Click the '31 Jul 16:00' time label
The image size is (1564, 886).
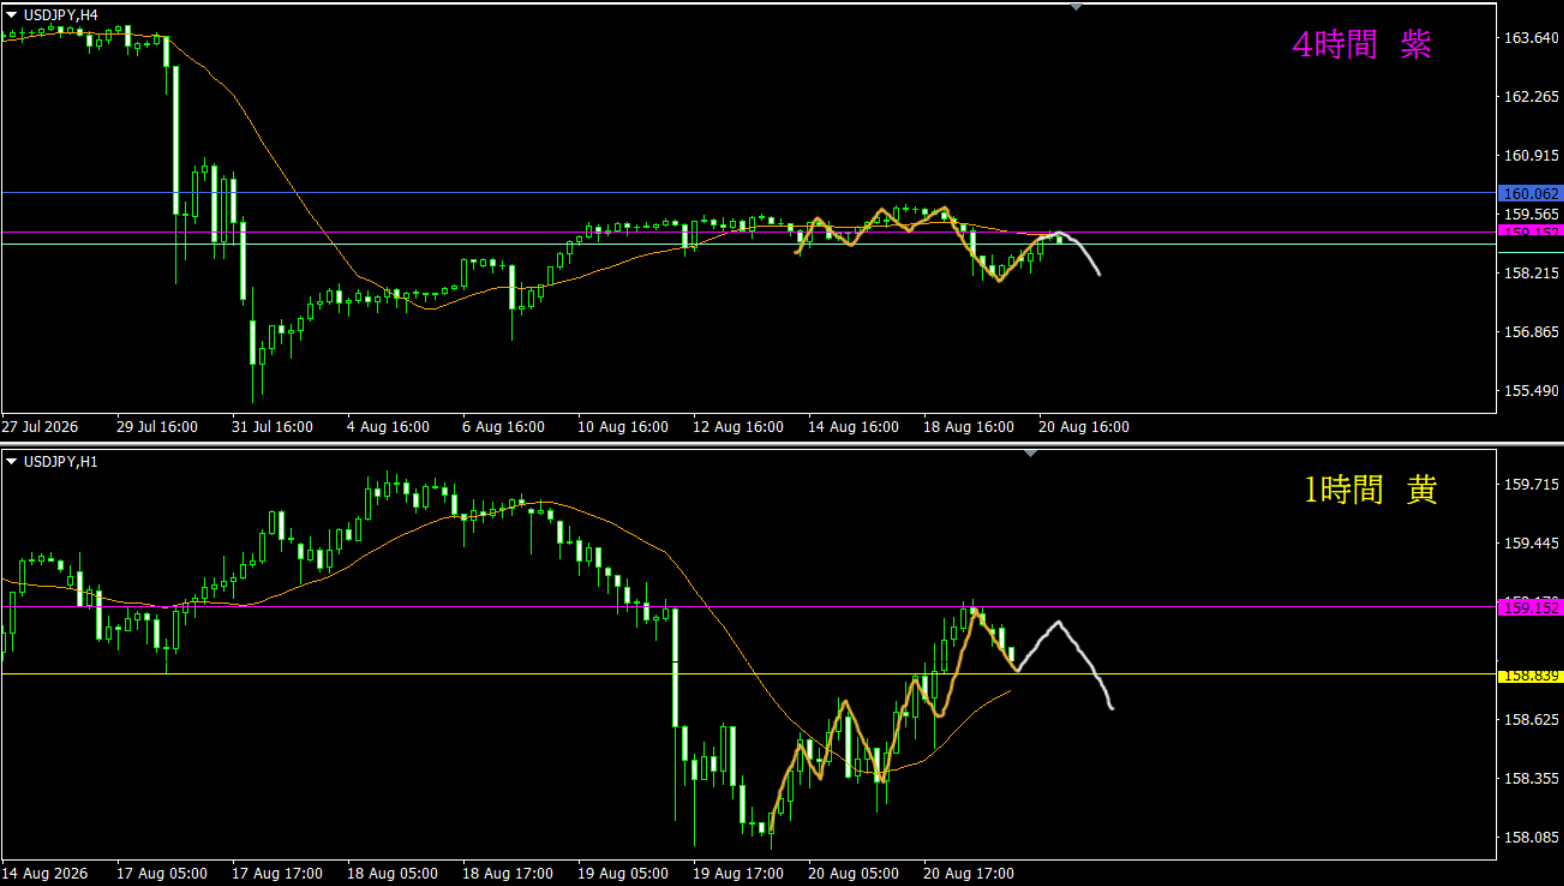272,427
